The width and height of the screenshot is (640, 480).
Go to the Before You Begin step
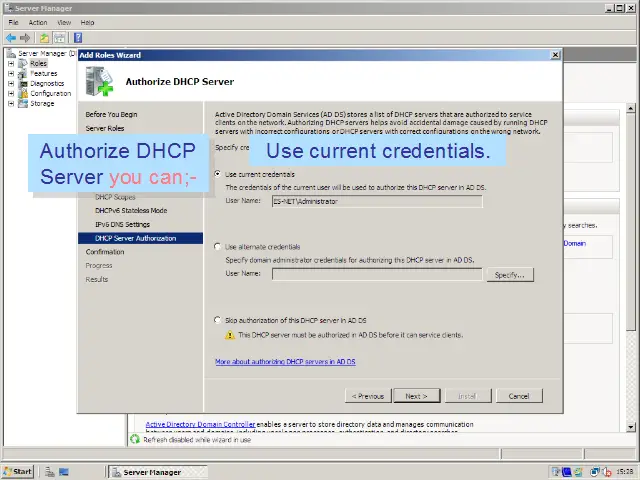point(111,114)
